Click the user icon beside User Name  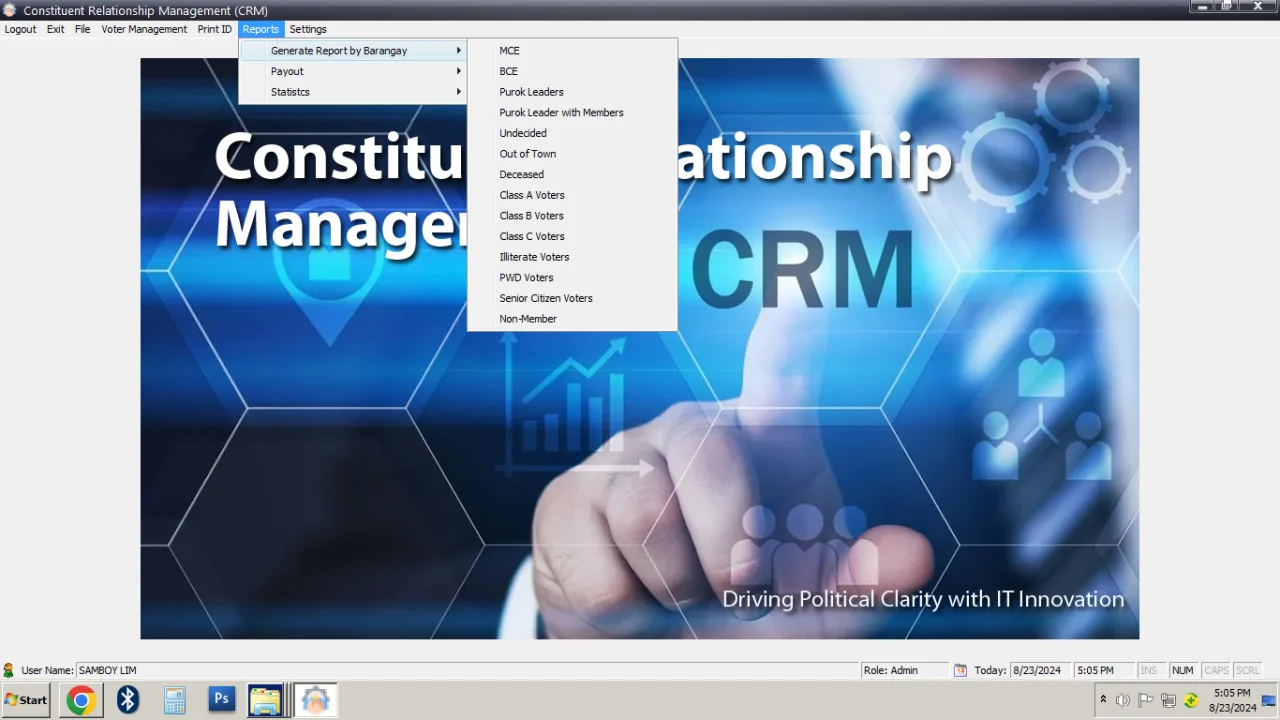[9, 670]
